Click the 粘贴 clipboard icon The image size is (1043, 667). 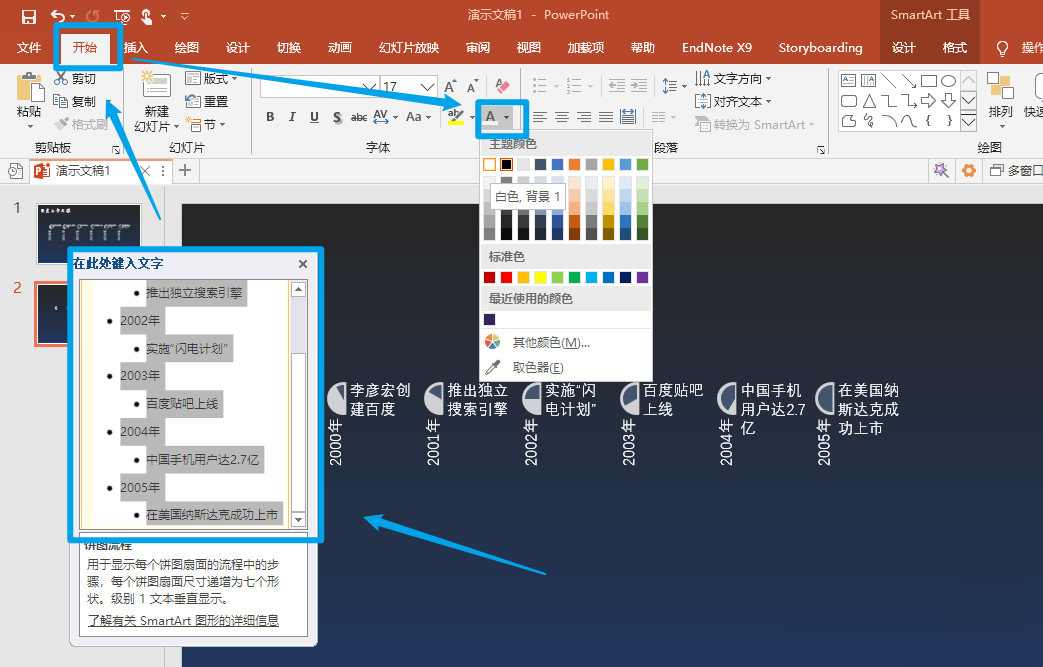29,87
